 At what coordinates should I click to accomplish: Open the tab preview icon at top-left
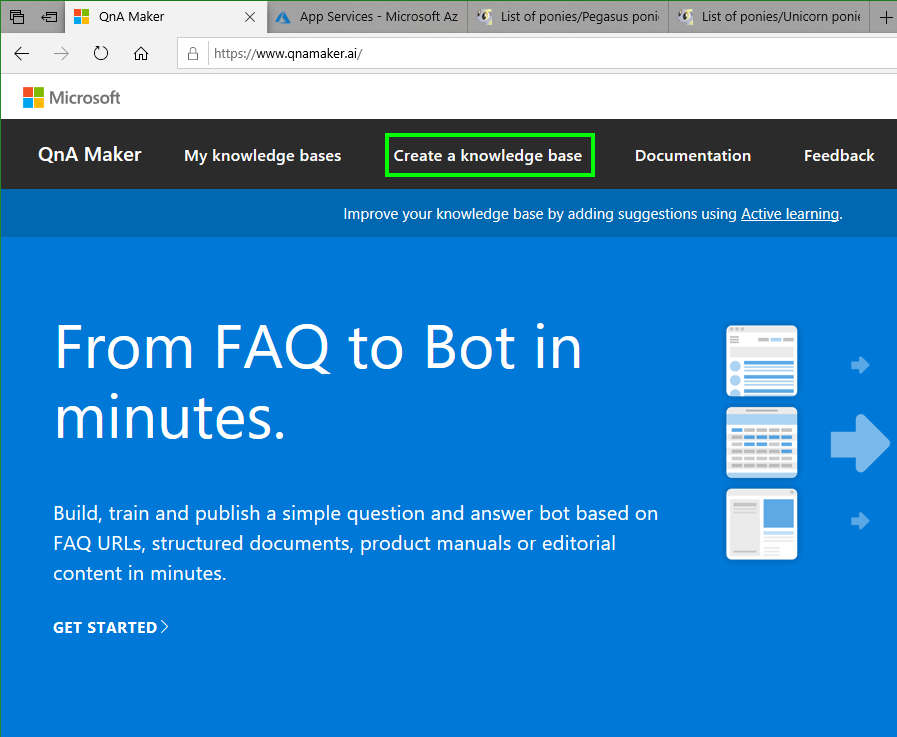[17, 17]
